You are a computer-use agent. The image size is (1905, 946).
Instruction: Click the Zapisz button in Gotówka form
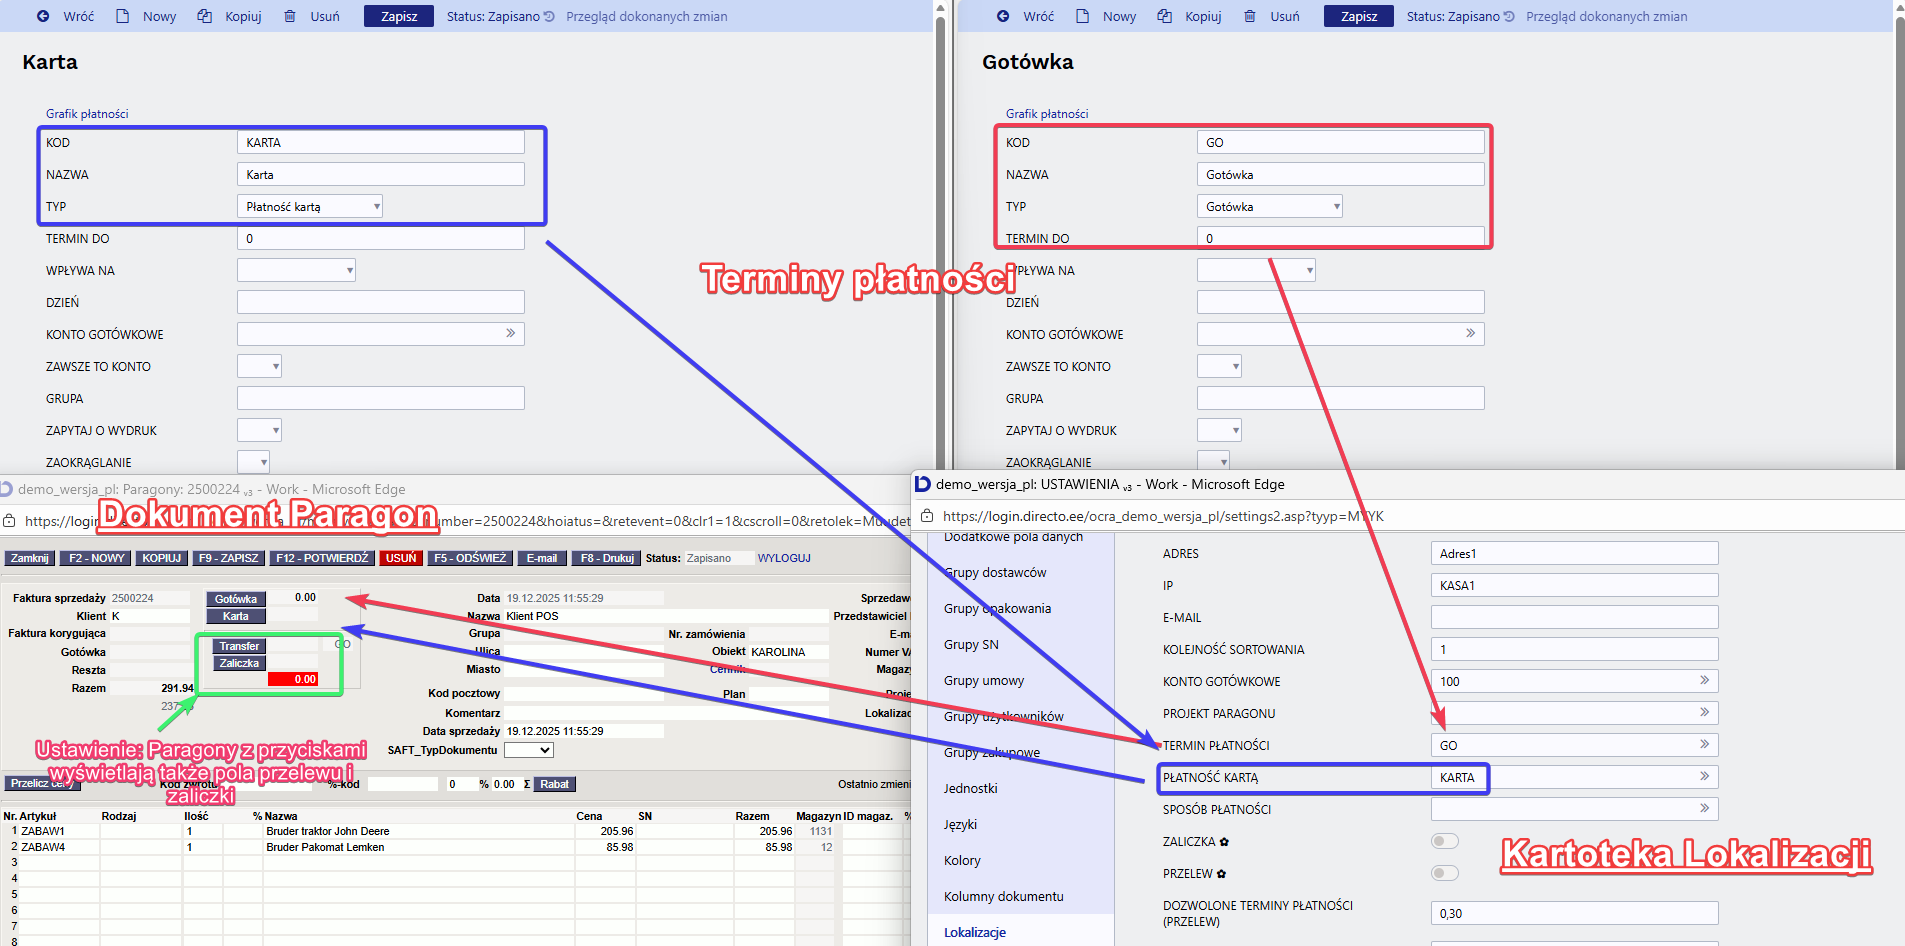[x=1358, y=16]
